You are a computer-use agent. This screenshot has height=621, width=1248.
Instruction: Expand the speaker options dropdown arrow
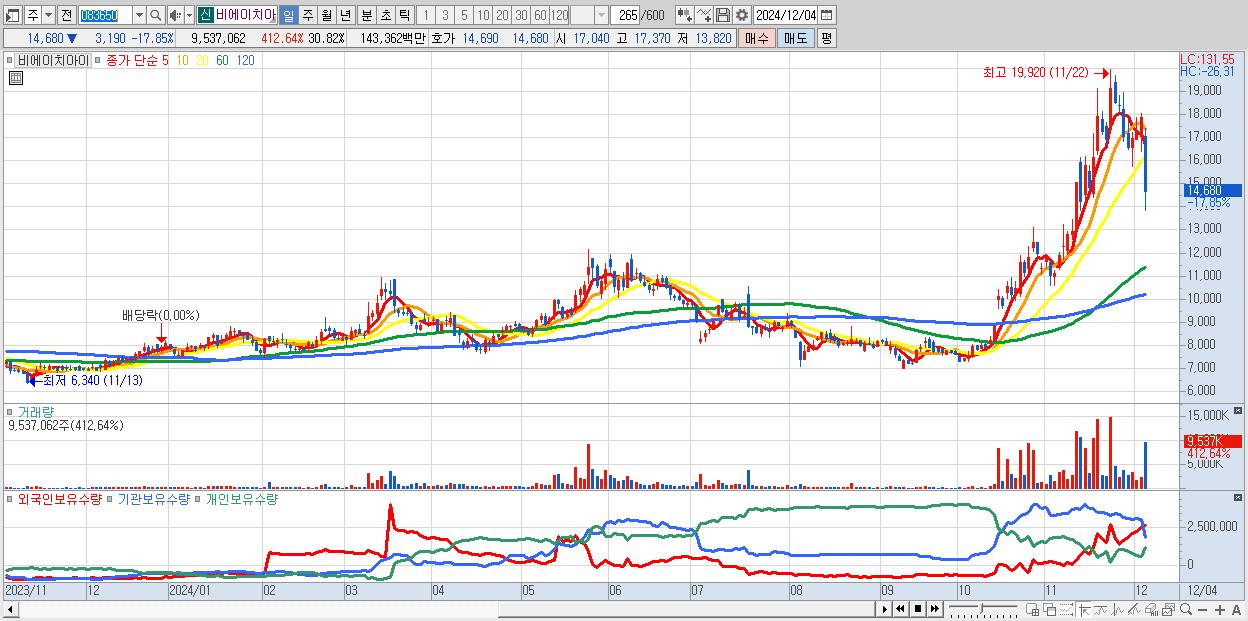click(188, 15)
